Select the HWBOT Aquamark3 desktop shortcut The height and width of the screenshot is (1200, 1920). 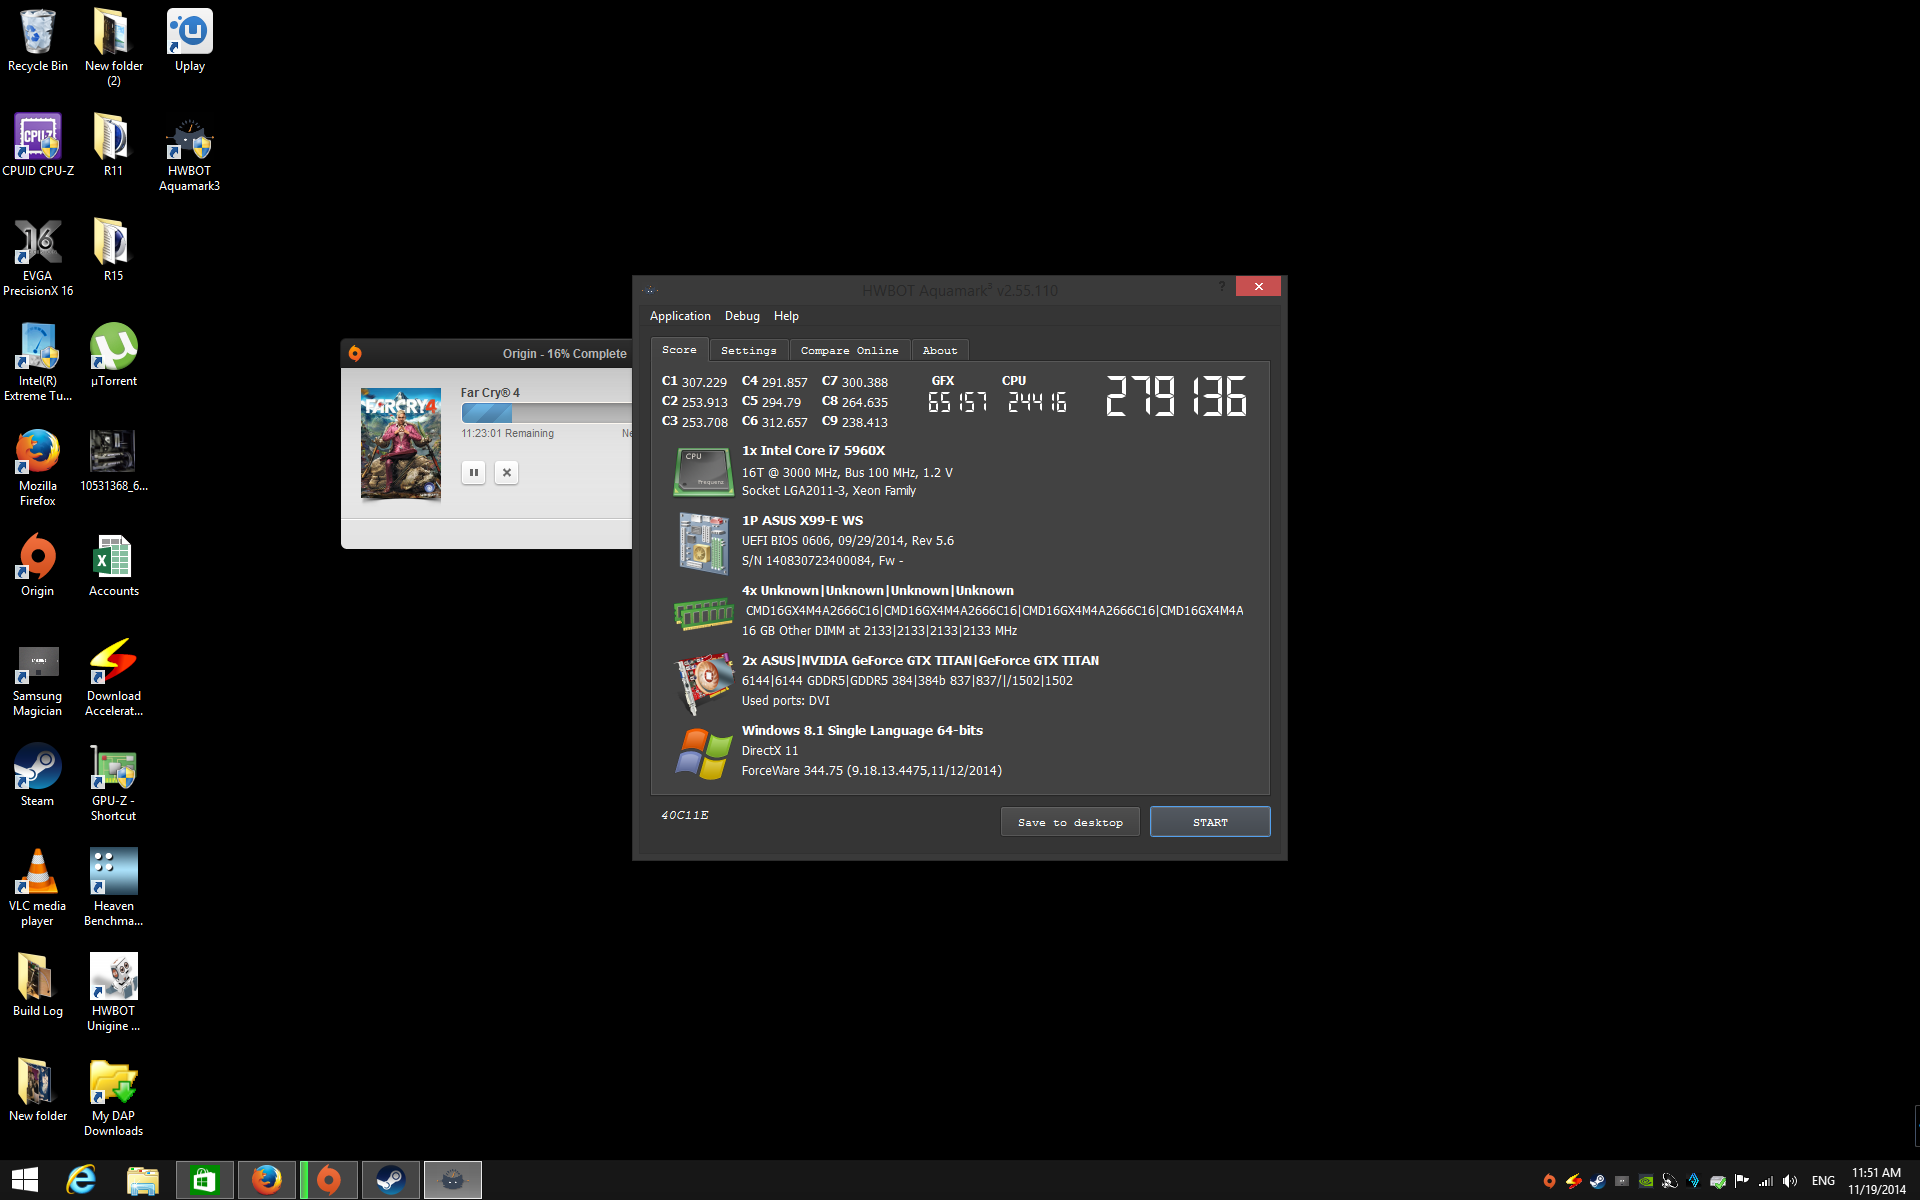click(x=190, y=152)
